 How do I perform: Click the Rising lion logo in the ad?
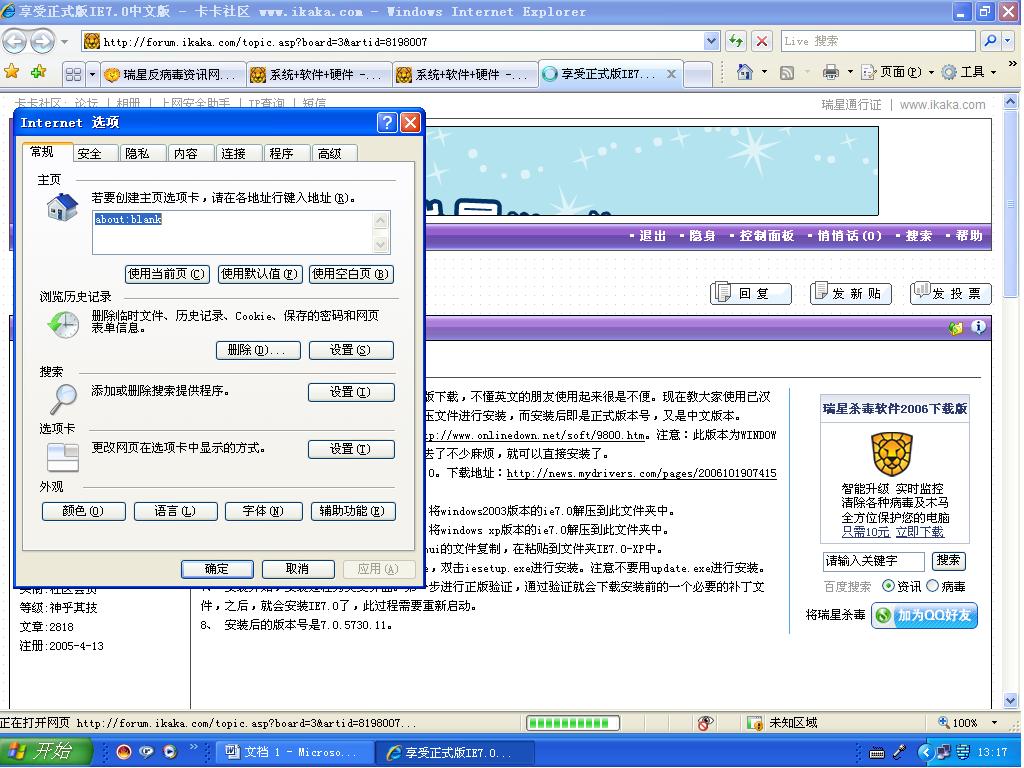point(892,455)
